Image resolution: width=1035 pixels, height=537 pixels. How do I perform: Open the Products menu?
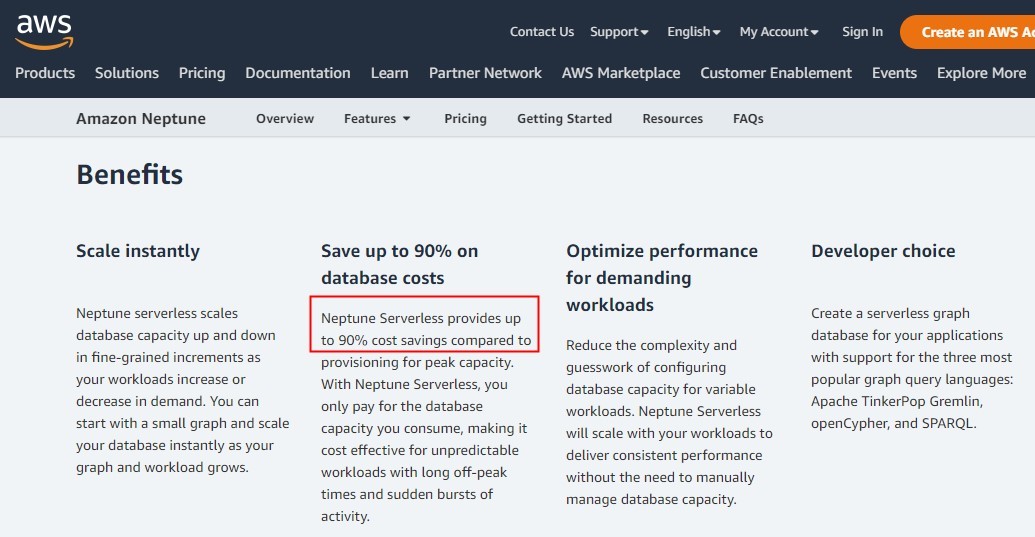45,73
